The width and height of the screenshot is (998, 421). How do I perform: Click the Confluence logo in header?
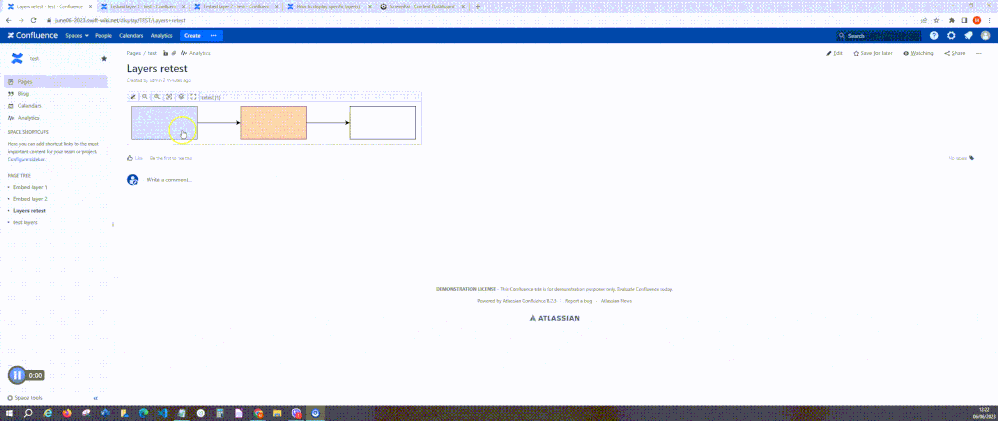click(x=32, y=36)
